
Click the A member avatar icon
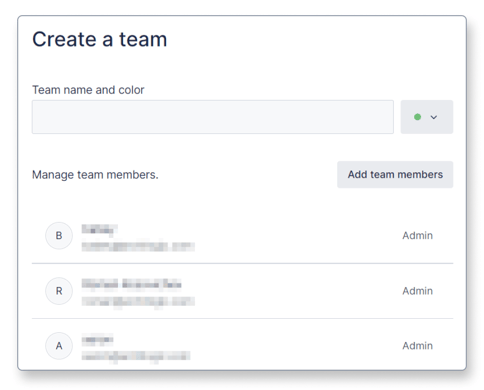(x=59, y=346)
